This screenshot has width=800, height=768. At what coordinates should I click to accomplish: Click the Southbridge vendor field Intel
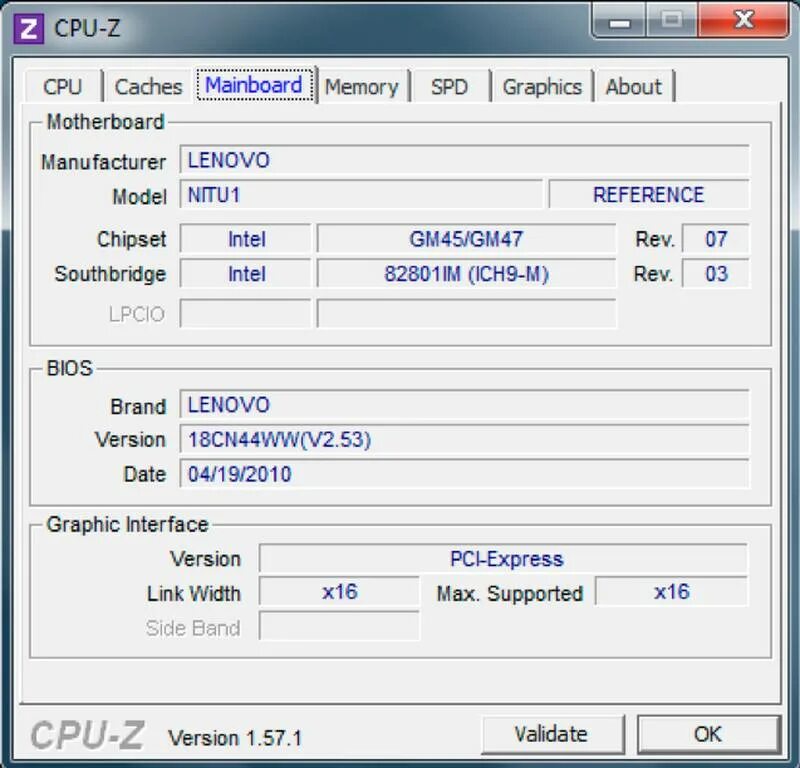pos(246,274)
